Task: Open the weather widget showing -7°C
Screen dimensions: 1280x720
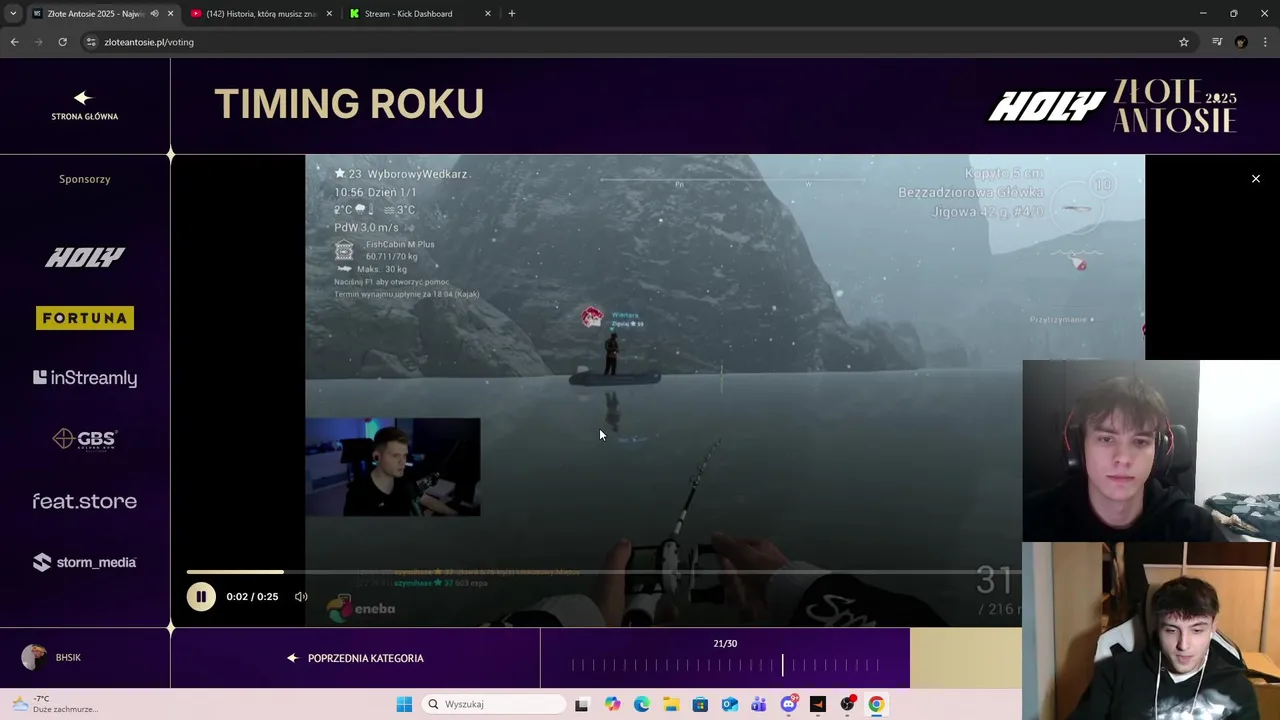Action: 55,704
